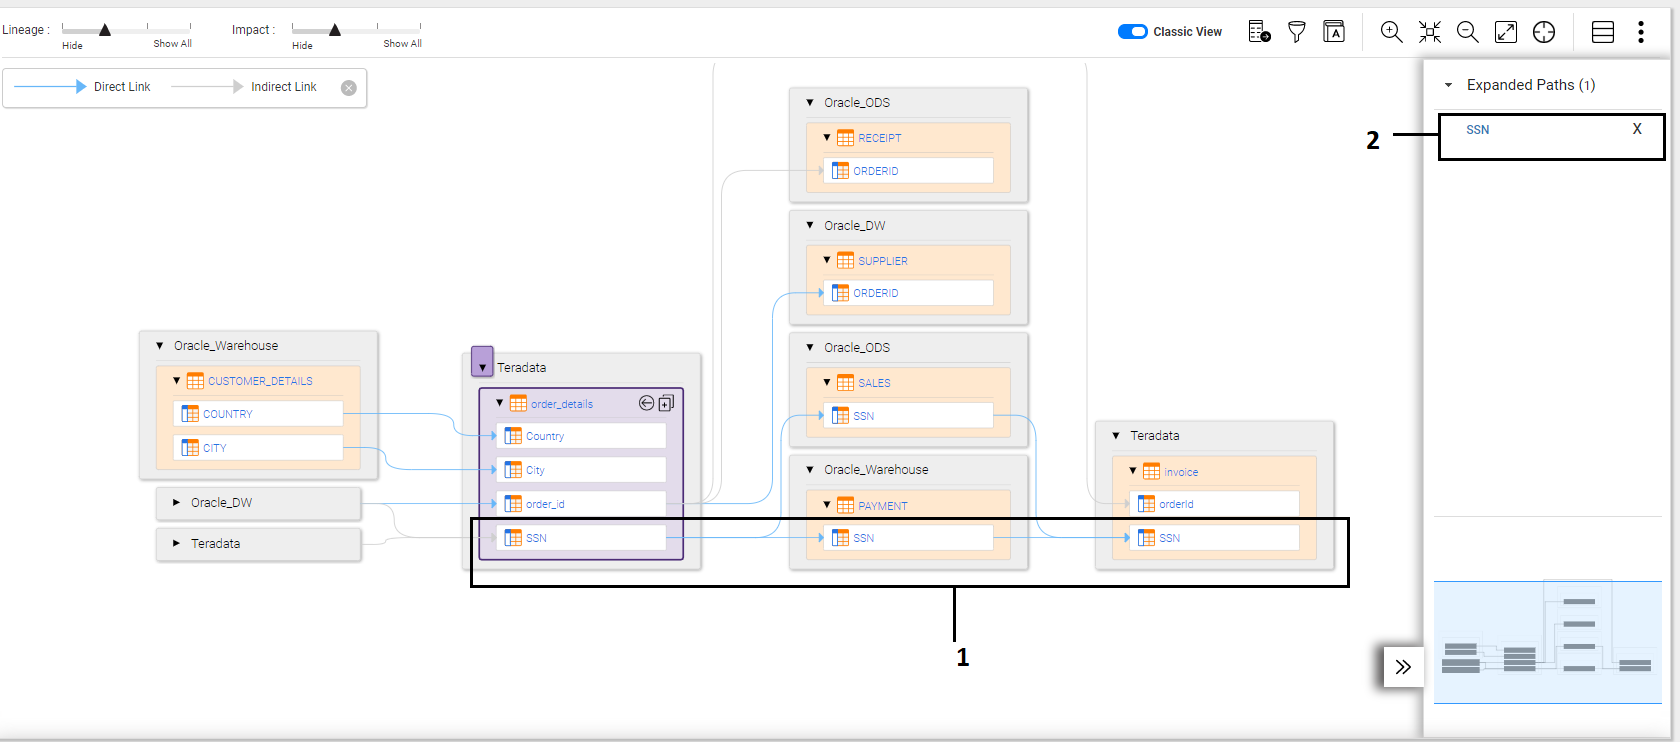Collapse the Oracle_ODS group containing RECEIPT
The height and width of the screenshot is (742, 1680).
click(x=810, y=103)
